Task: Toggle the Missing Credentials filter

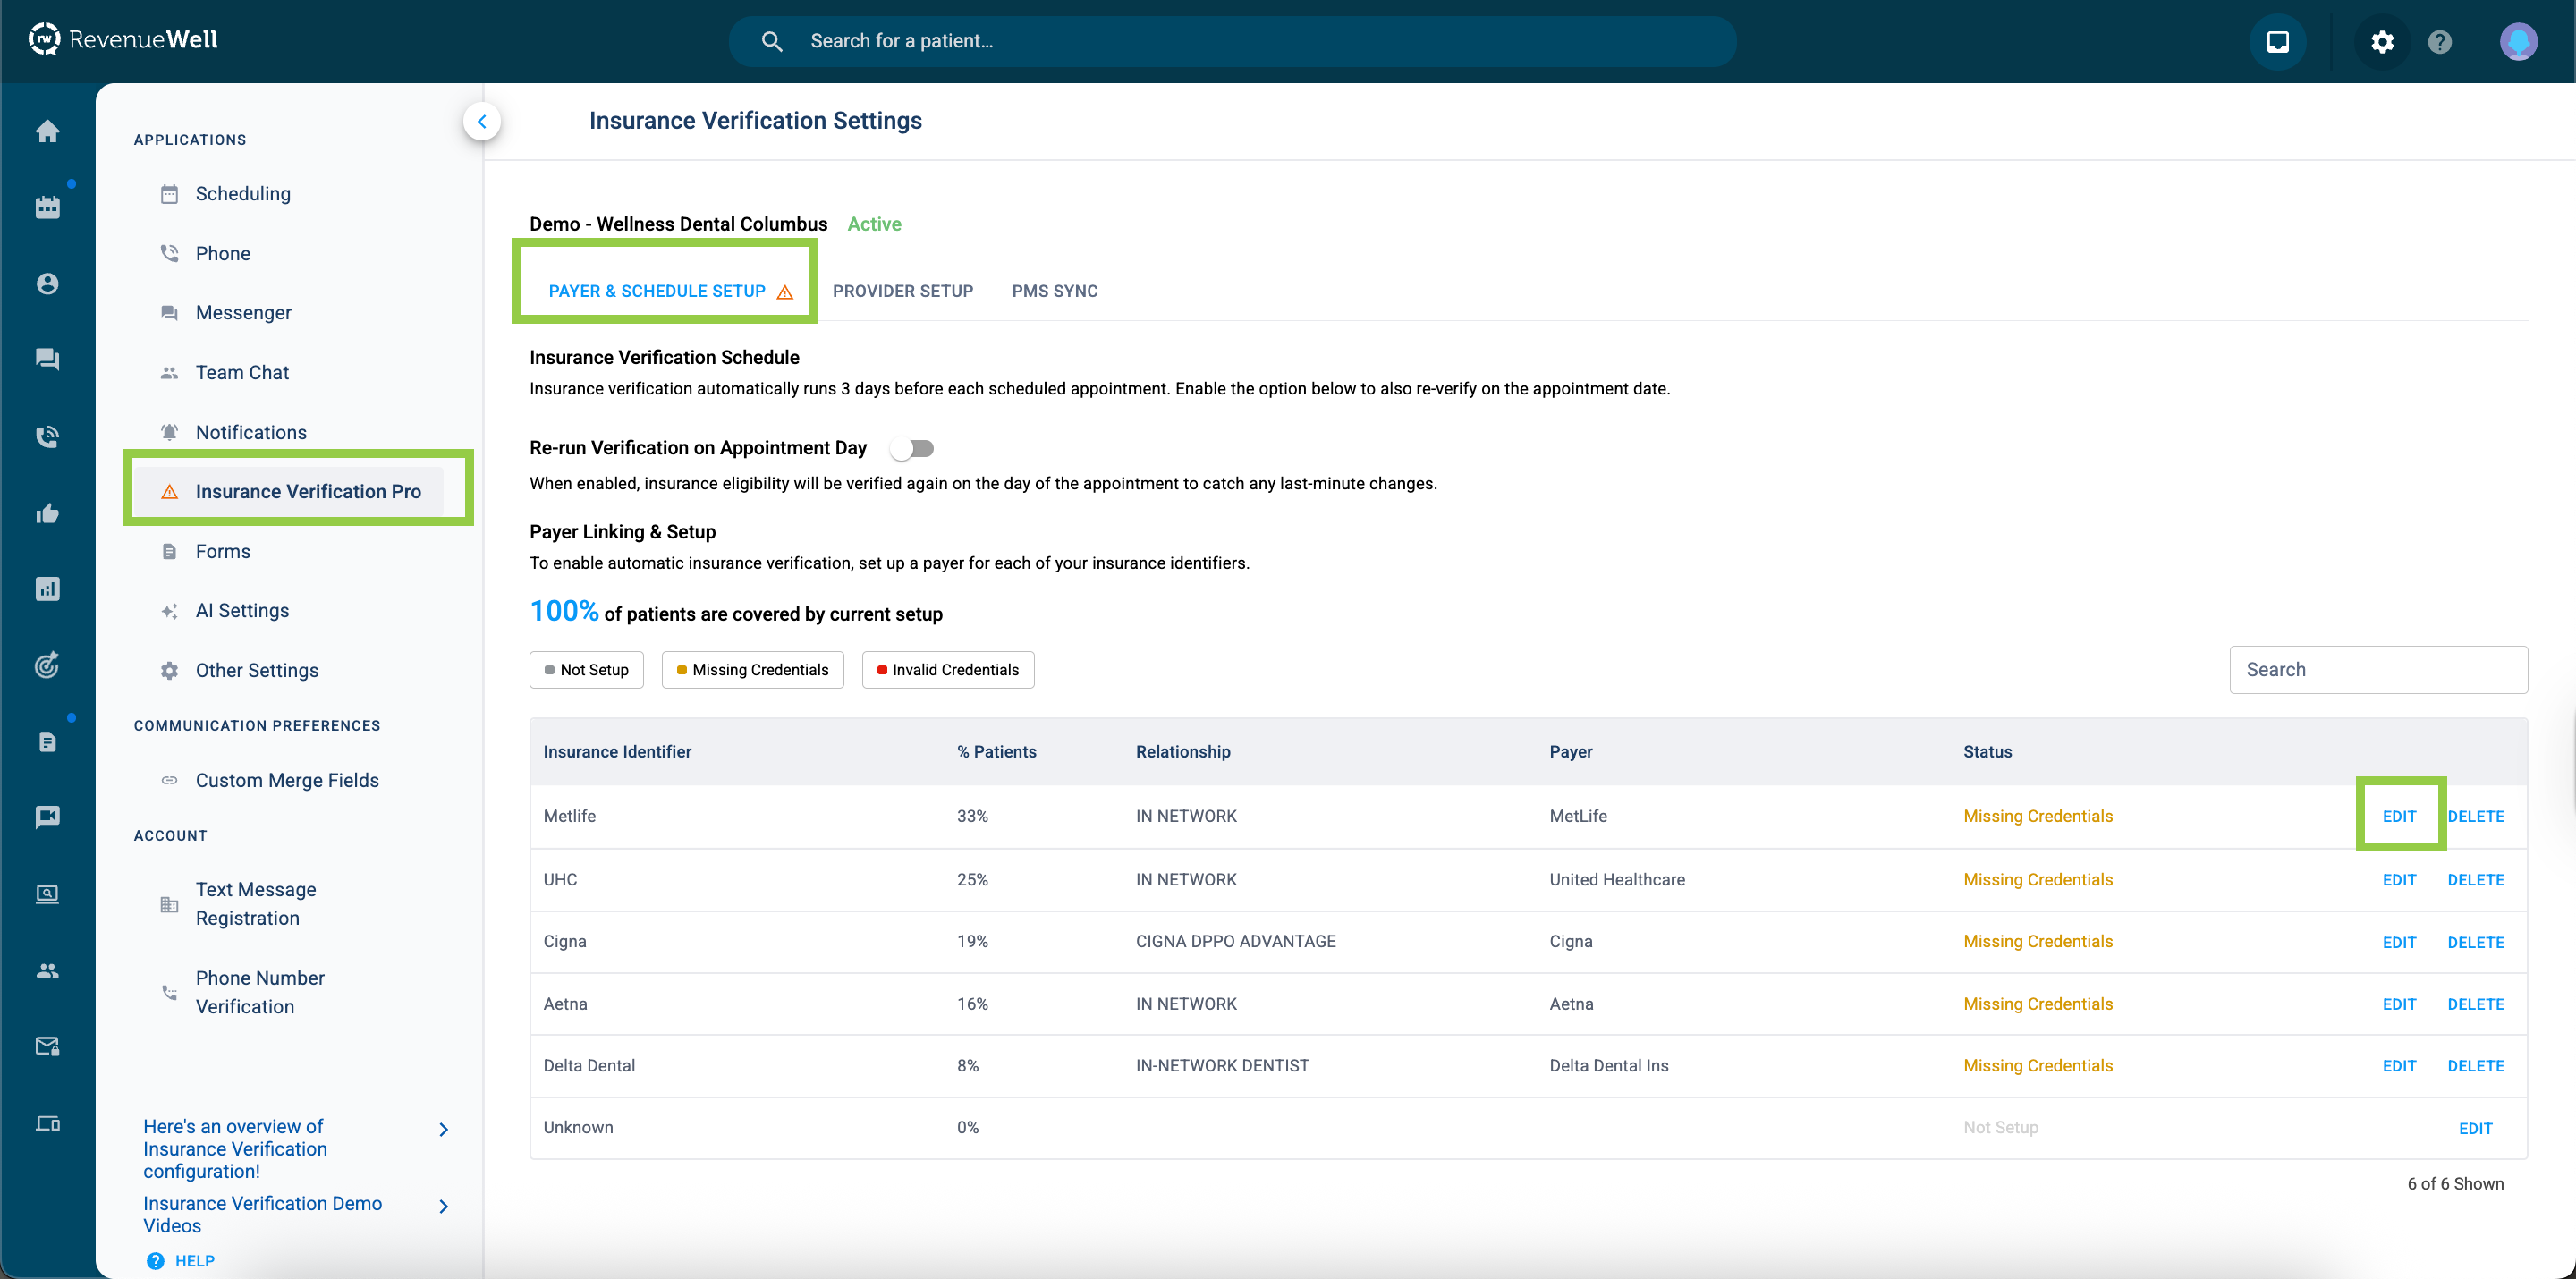Action: (x=752, y=670)
